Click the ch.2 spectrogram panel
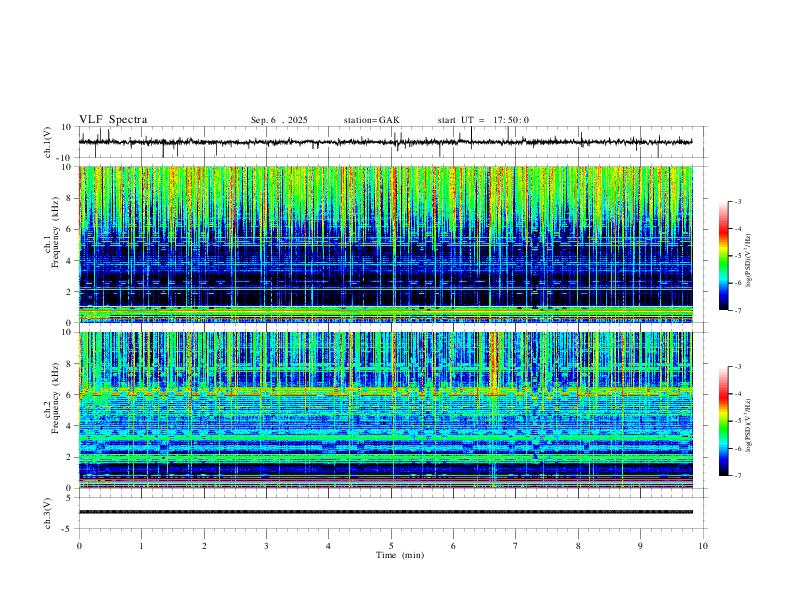The image size is (792, 612). click(385, 410)
